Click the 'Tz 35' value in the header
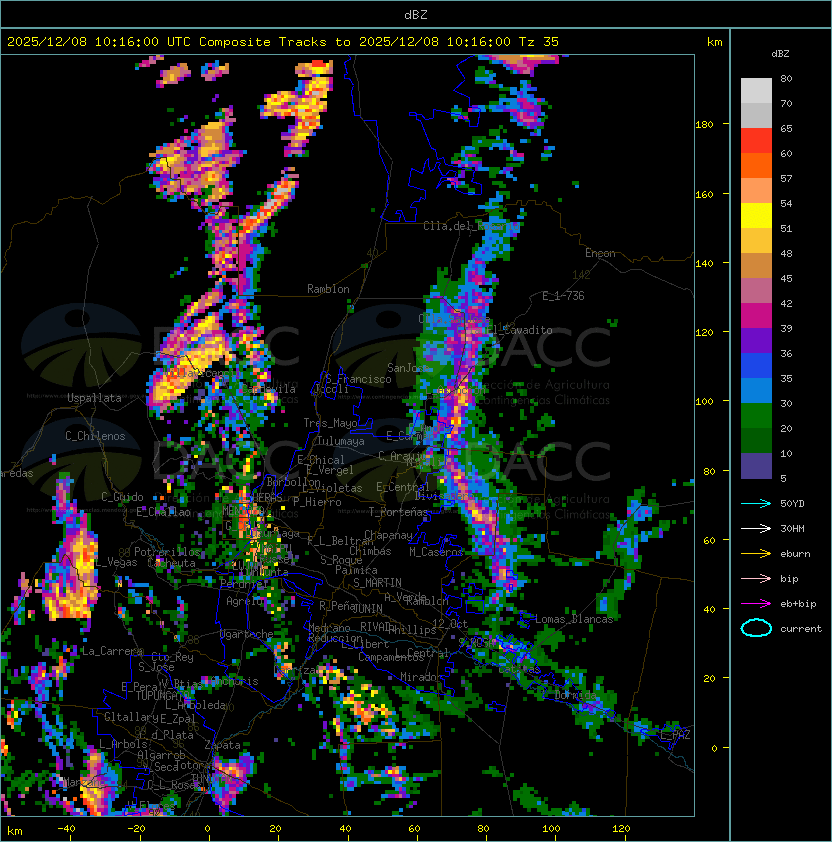Viewport: 832px width, 842px height. [x=539, y=42]
